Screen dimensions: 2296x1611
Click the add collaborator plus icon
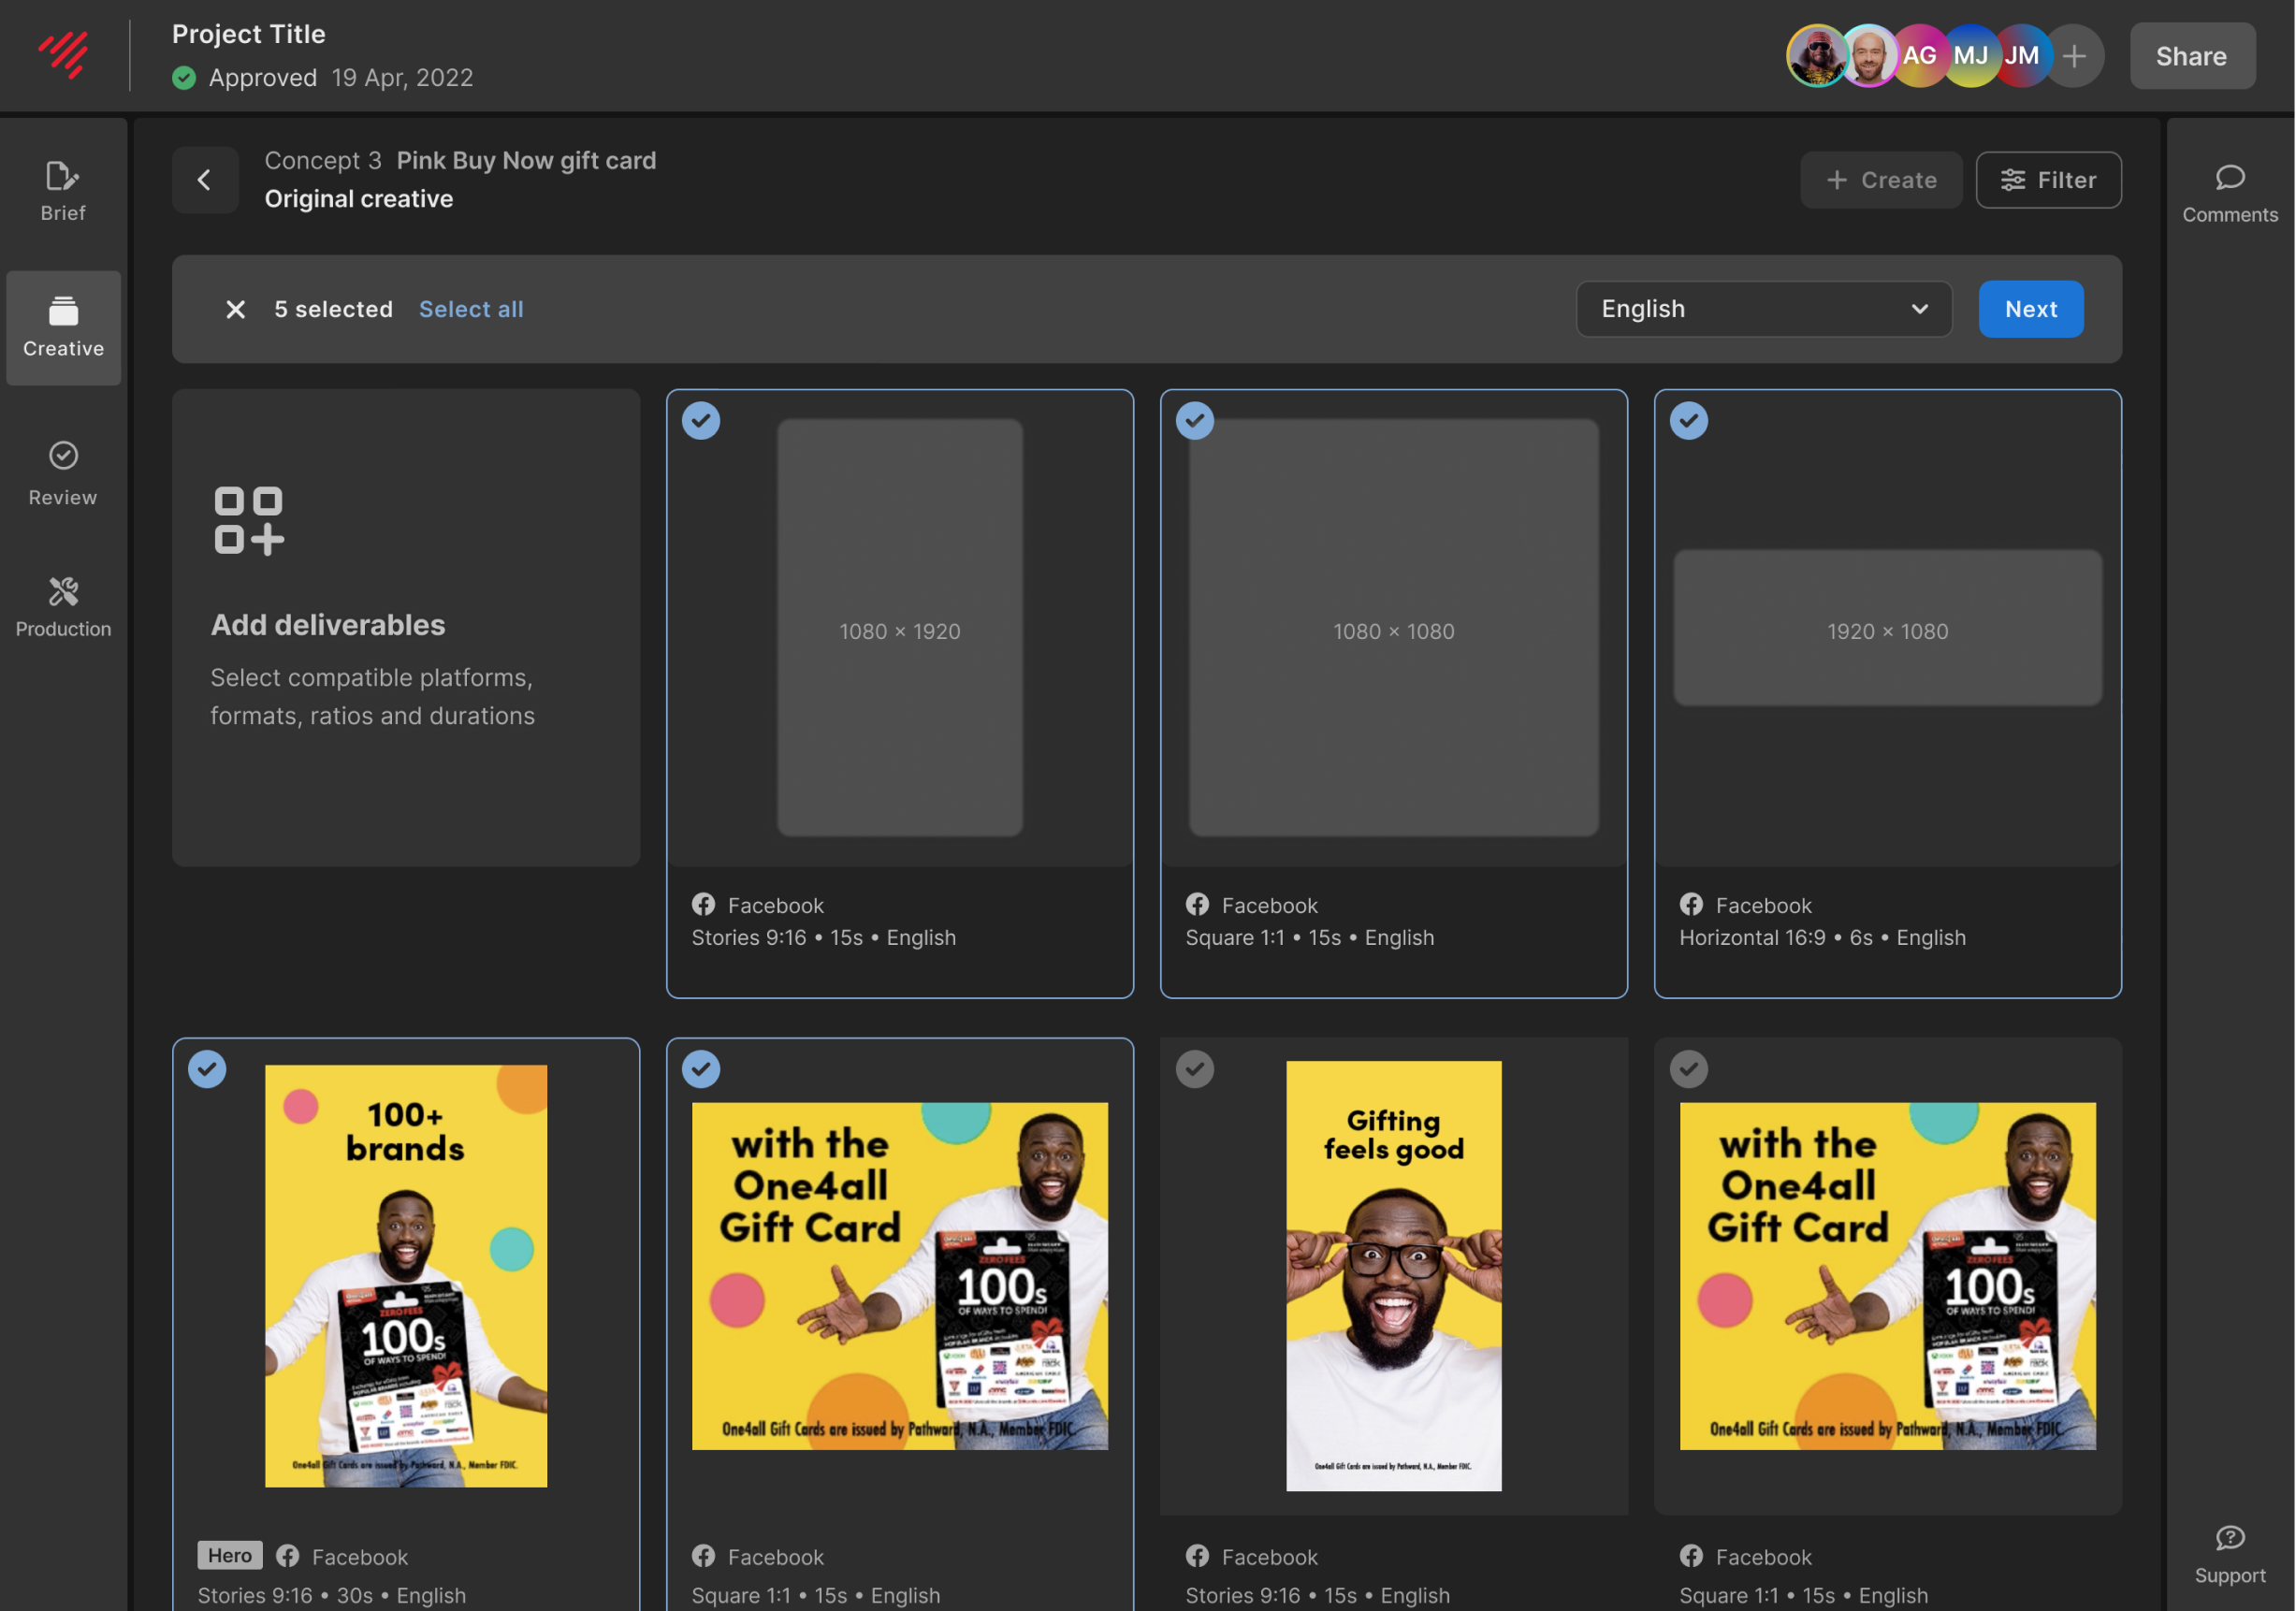click(2074, 56)
